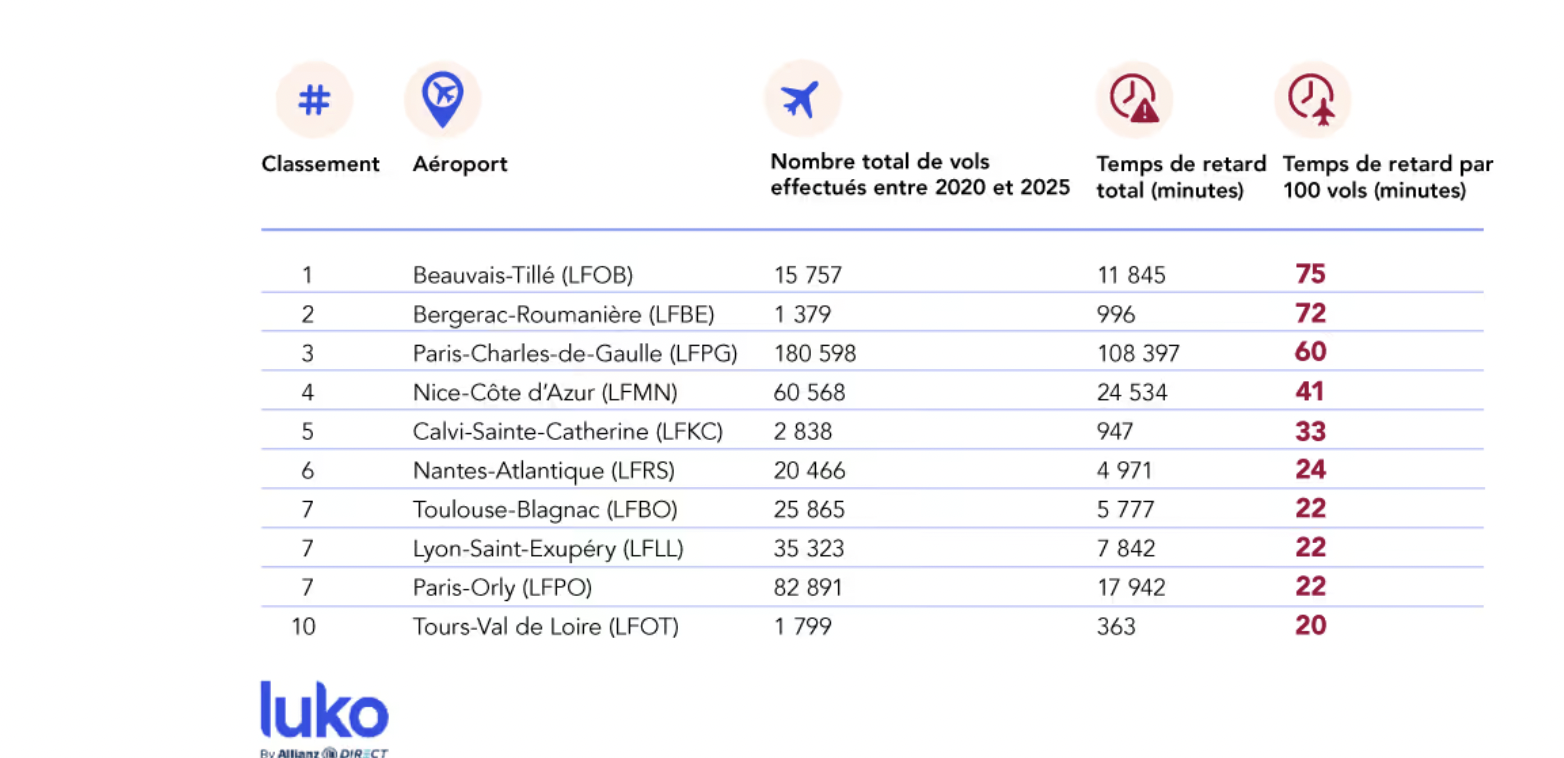Screen dimensions: 1564x758
Task: Click the Temps de retard total header
Action: click(1180, 177)
